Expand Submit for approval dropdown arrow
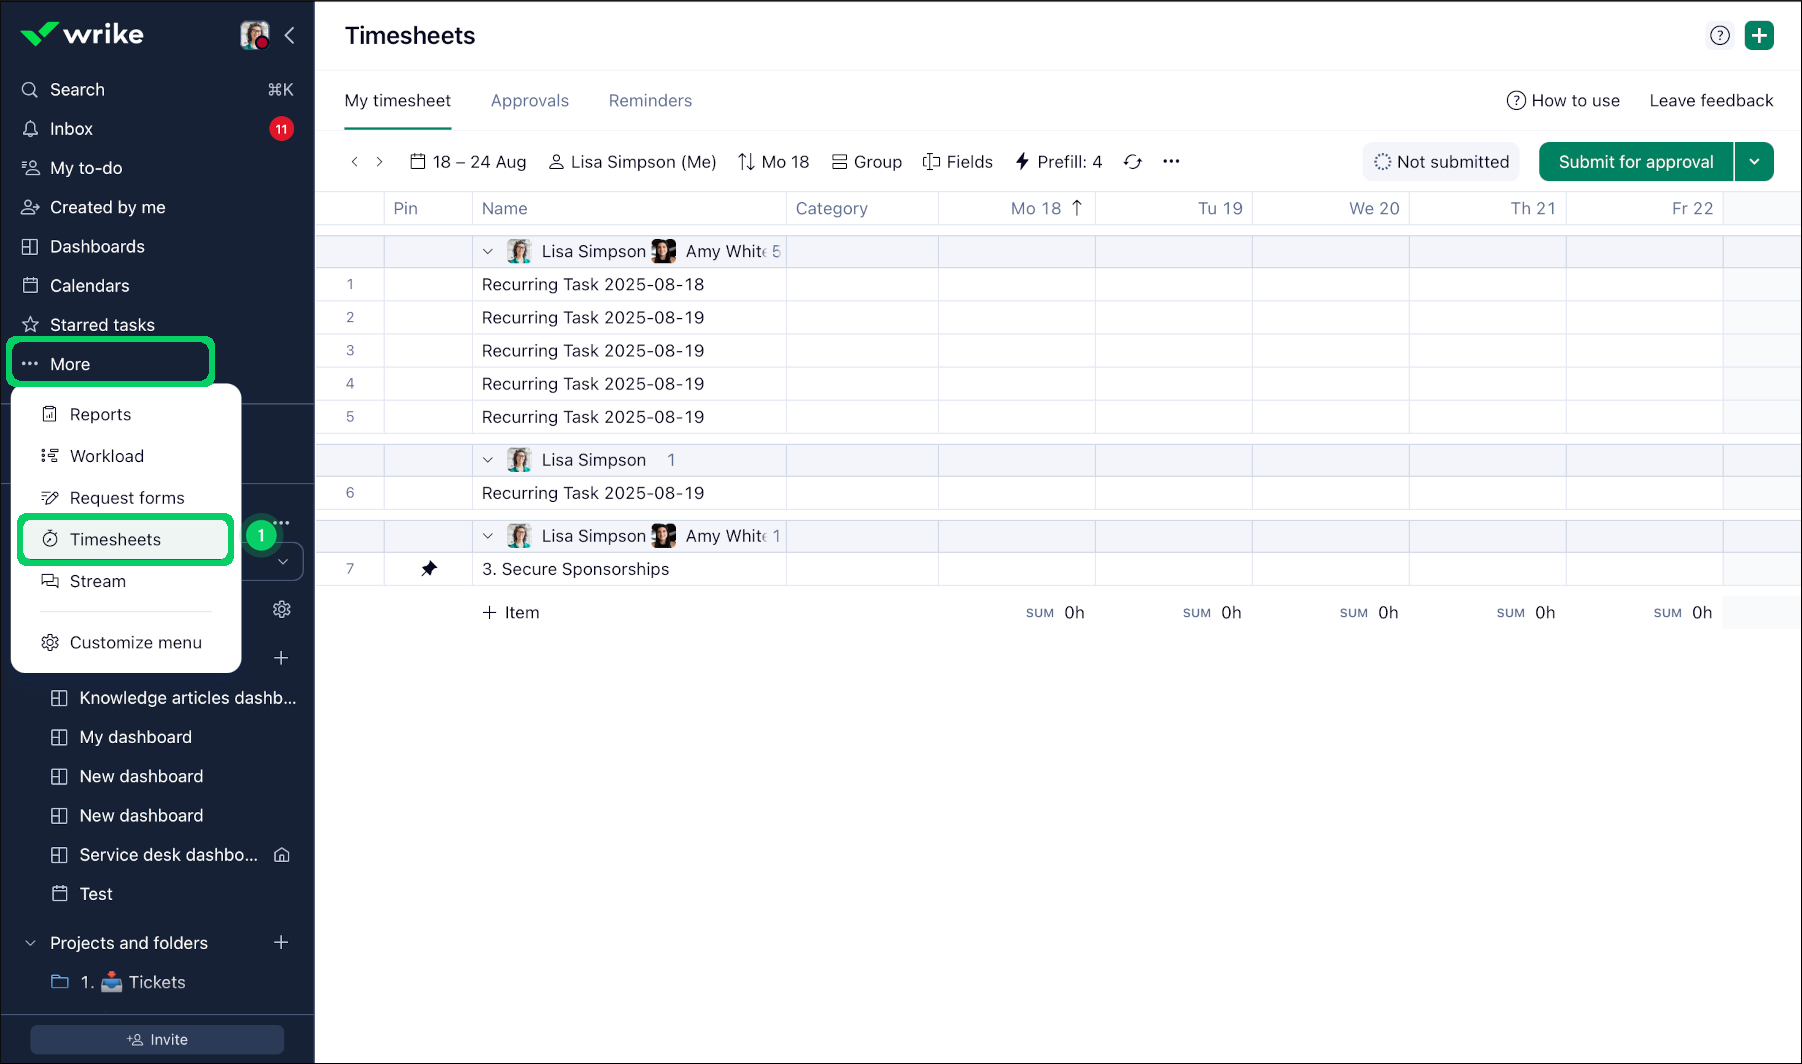This screenshot has width=1802, height=1064. [x=1754, y=162]
